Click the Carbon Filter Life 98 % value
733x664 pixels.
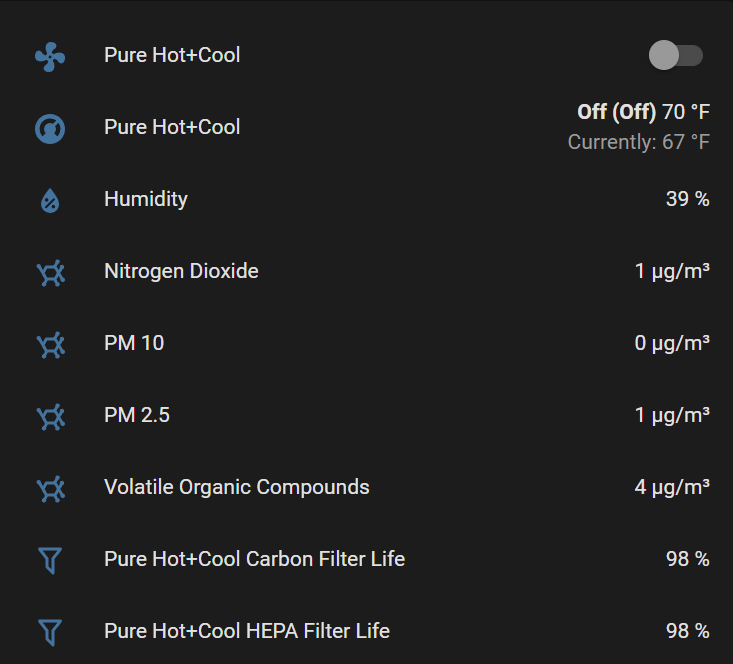tap(688, 559)
